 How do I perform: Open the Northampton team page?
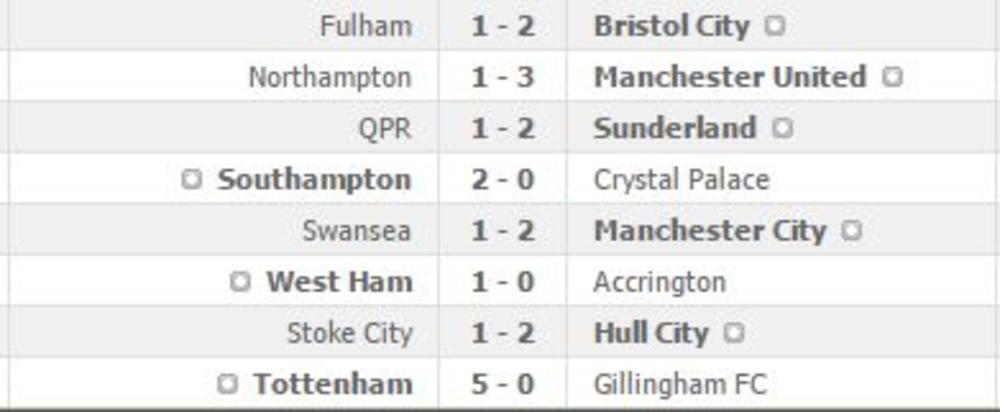[x=330, y=77]
